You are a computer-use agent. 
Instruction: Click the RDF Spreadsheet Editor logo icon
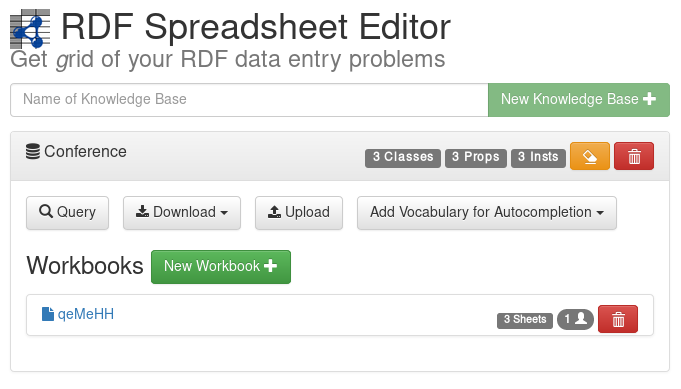click(x=30, y=29)
